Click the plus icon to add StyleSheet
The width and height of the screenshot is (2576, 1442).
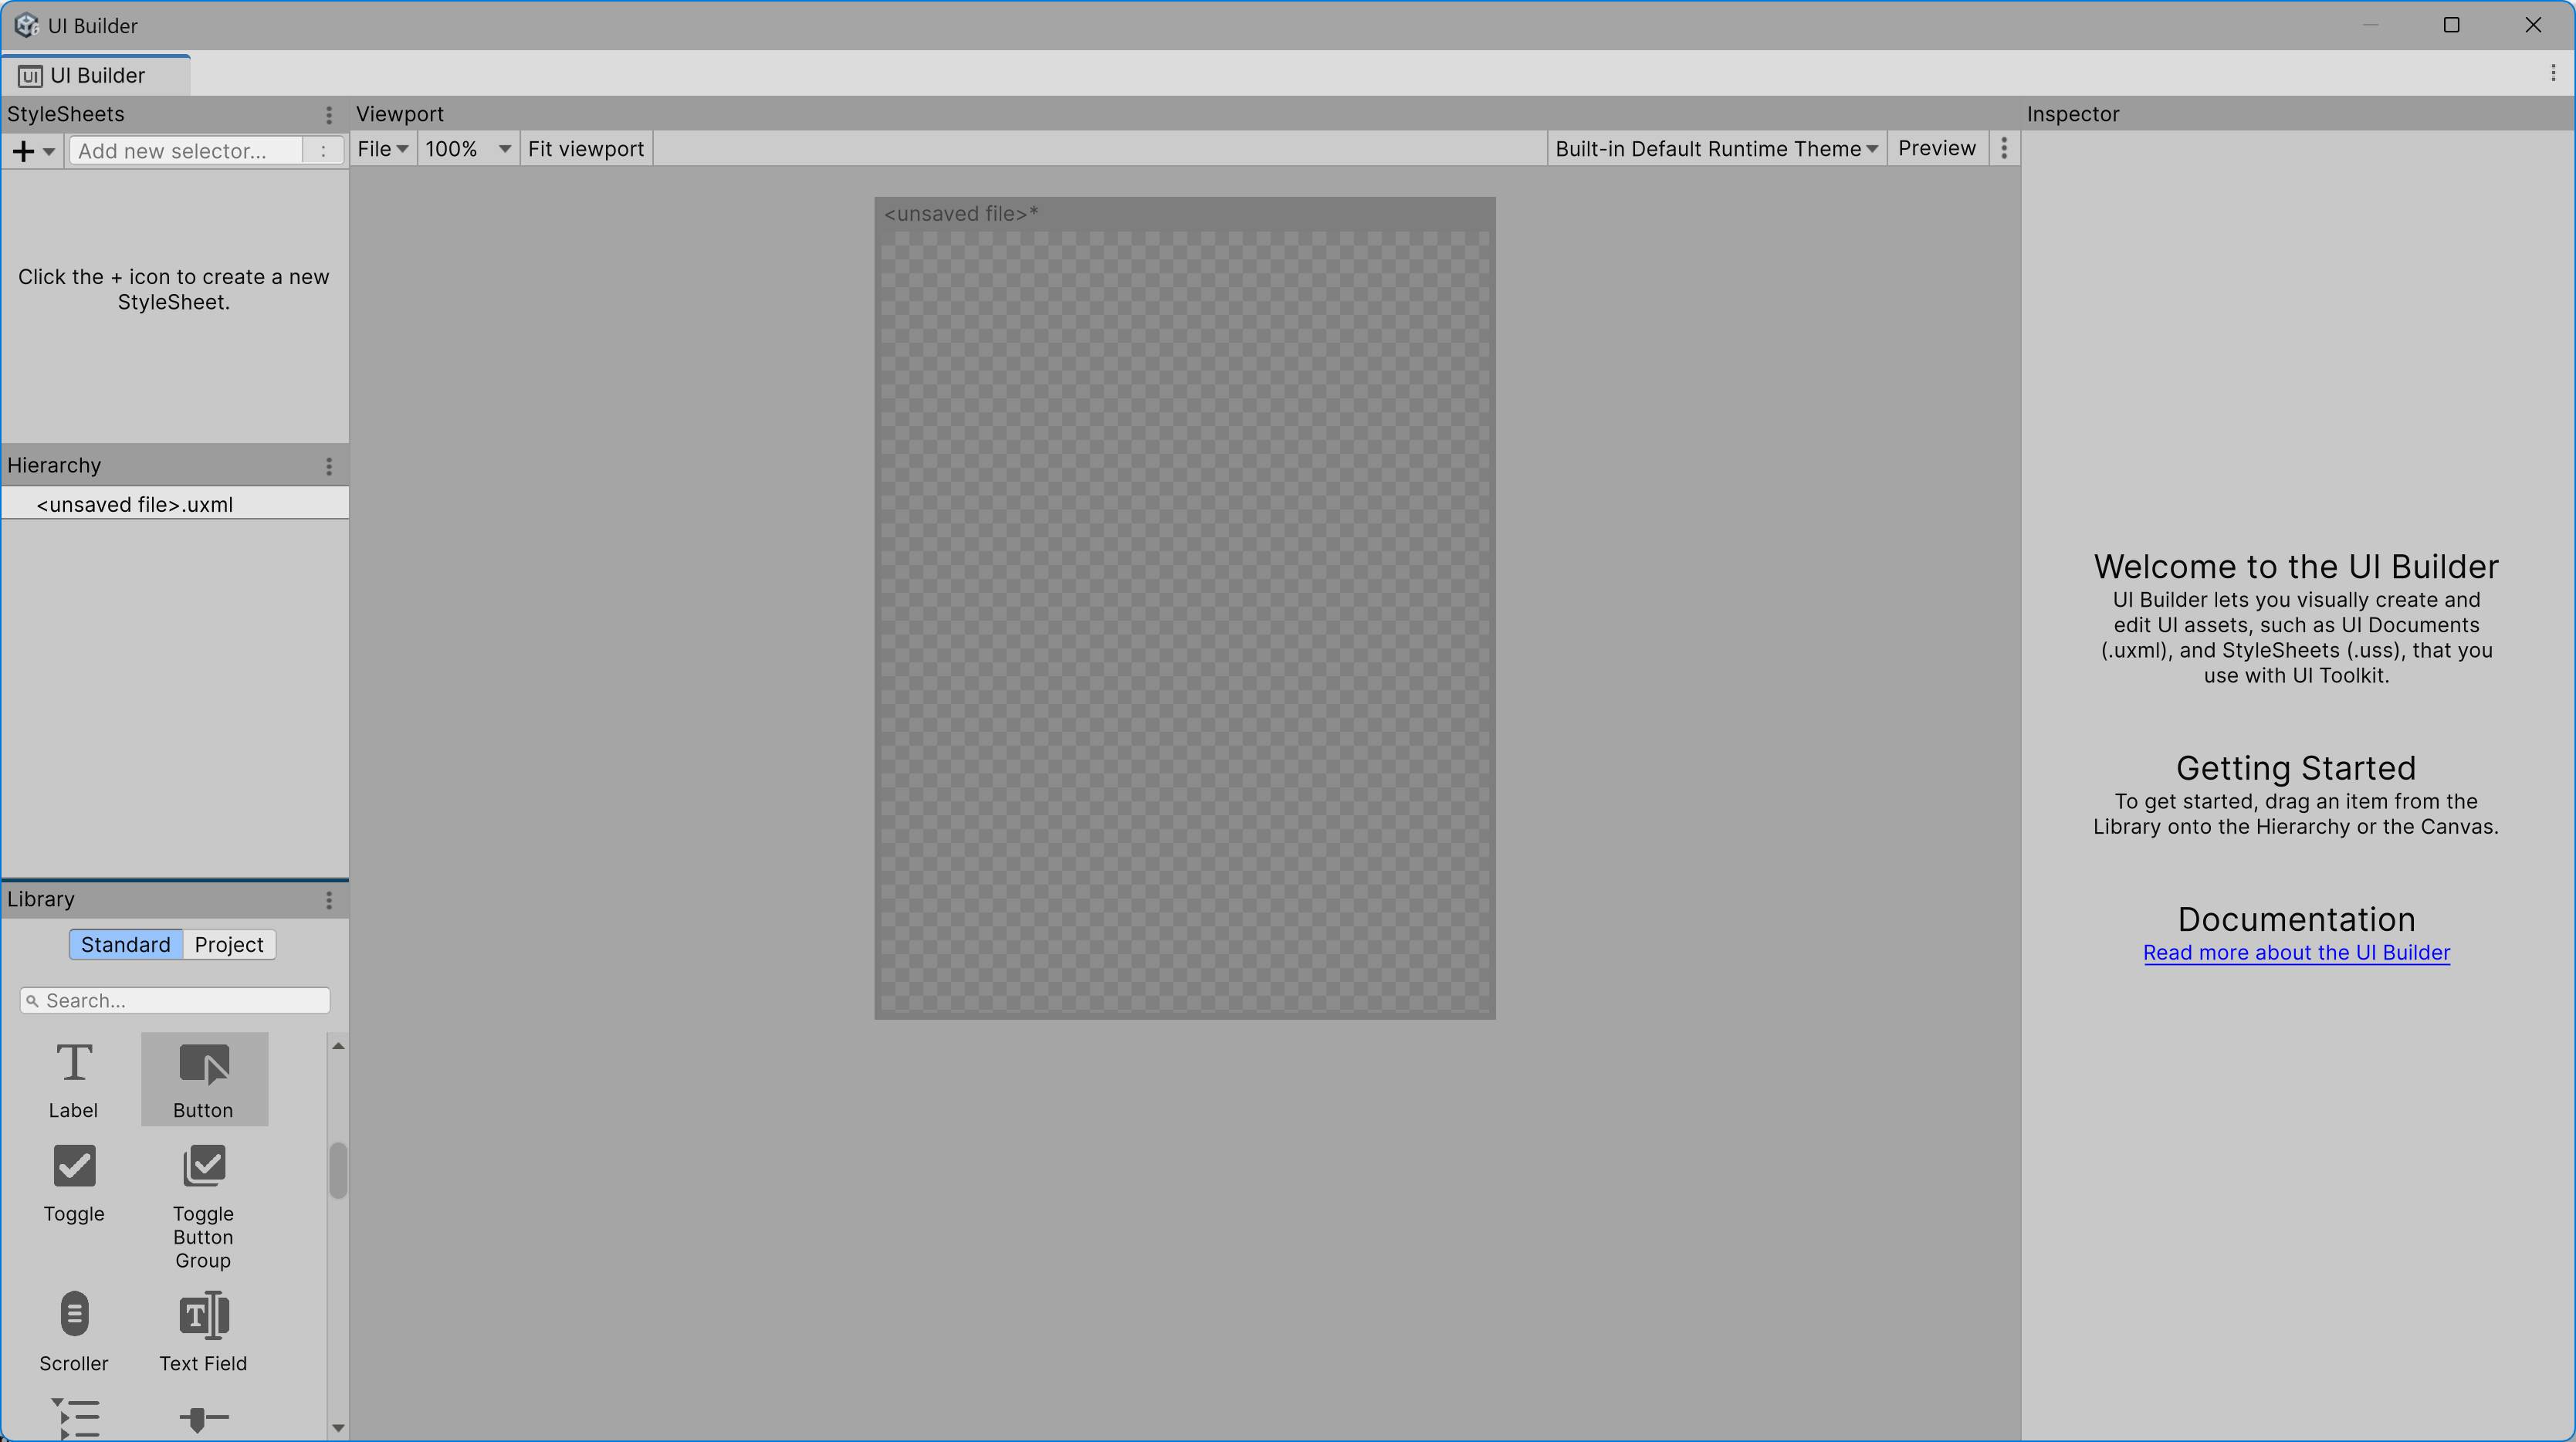23,151
